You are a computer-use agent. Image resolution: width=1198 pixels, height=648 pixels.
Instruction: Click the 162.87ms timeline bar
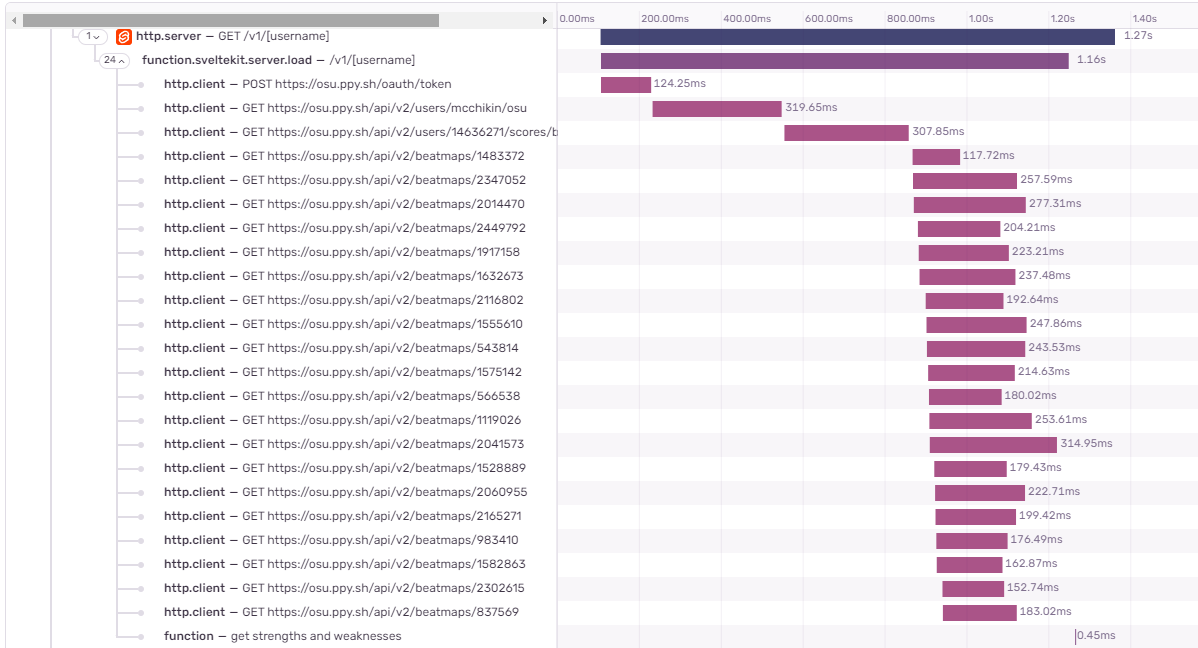[970, 565]
